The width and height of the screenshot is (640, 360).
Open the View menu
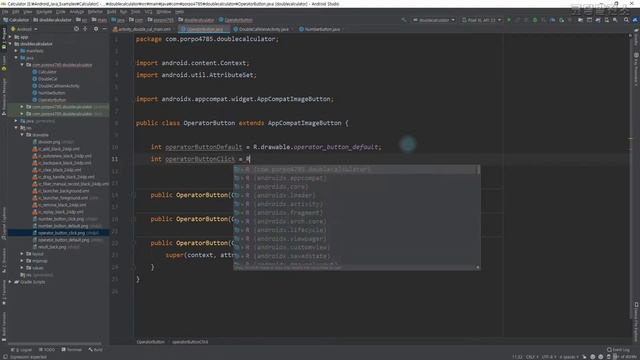27,12
